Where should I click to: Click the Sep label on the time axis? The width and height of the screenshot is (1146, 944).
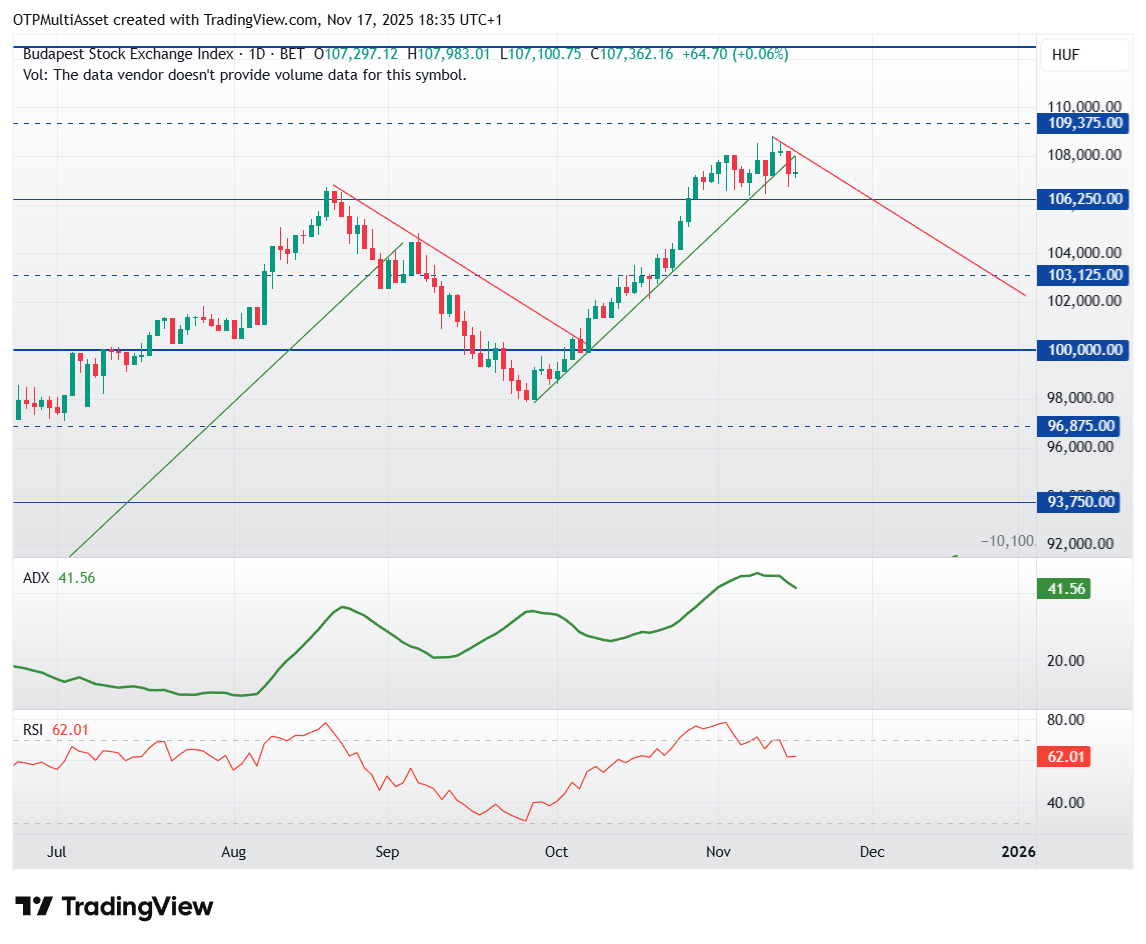(387, 852)
